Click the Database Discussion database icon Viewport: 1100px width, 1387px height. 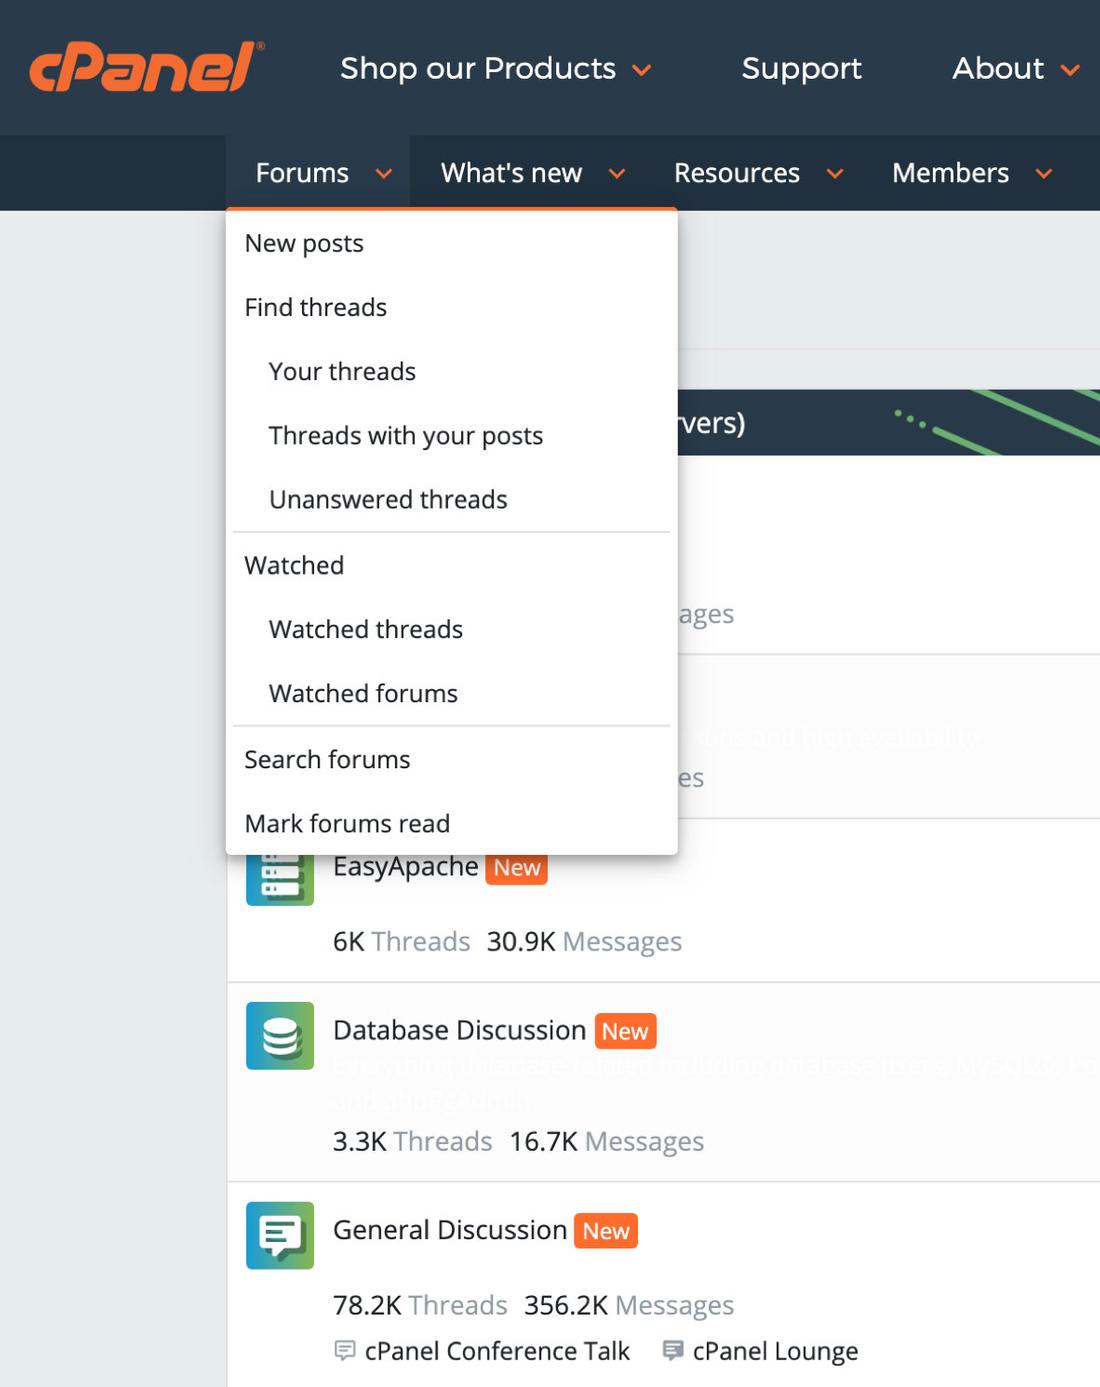279,1036
